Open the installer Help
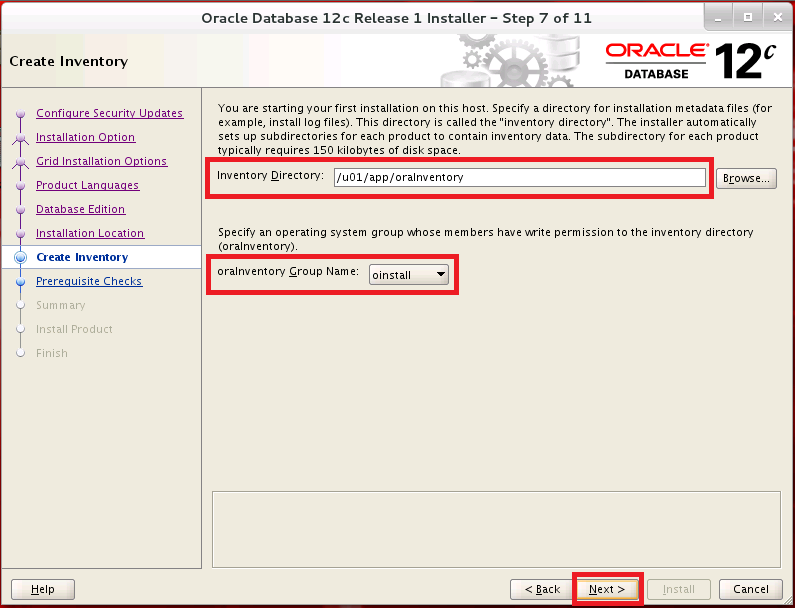The height and width of the screenshot is (608, 796). click(x=43, y=589)
